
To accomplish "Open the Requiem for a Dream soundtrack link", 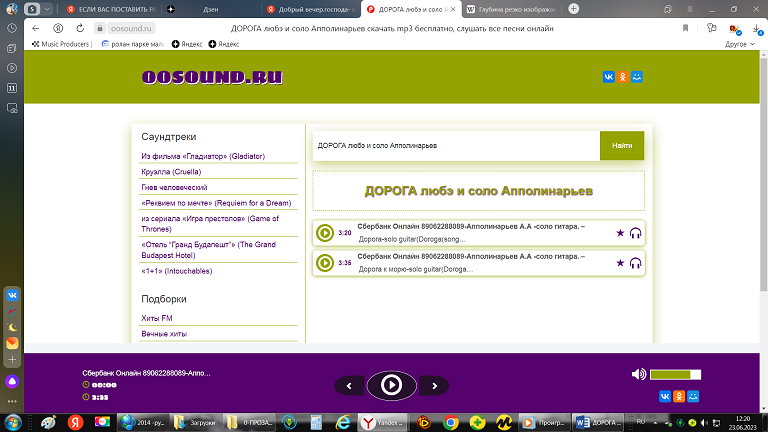I will click(216, 203).
